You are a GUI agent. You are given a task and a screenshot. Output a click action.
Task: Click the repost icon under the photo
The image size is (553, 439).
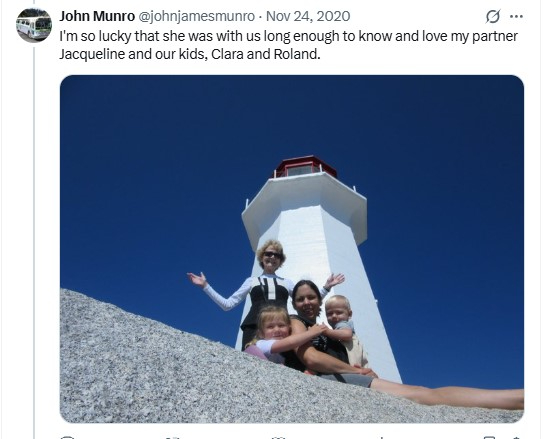(x=173, y=437)
